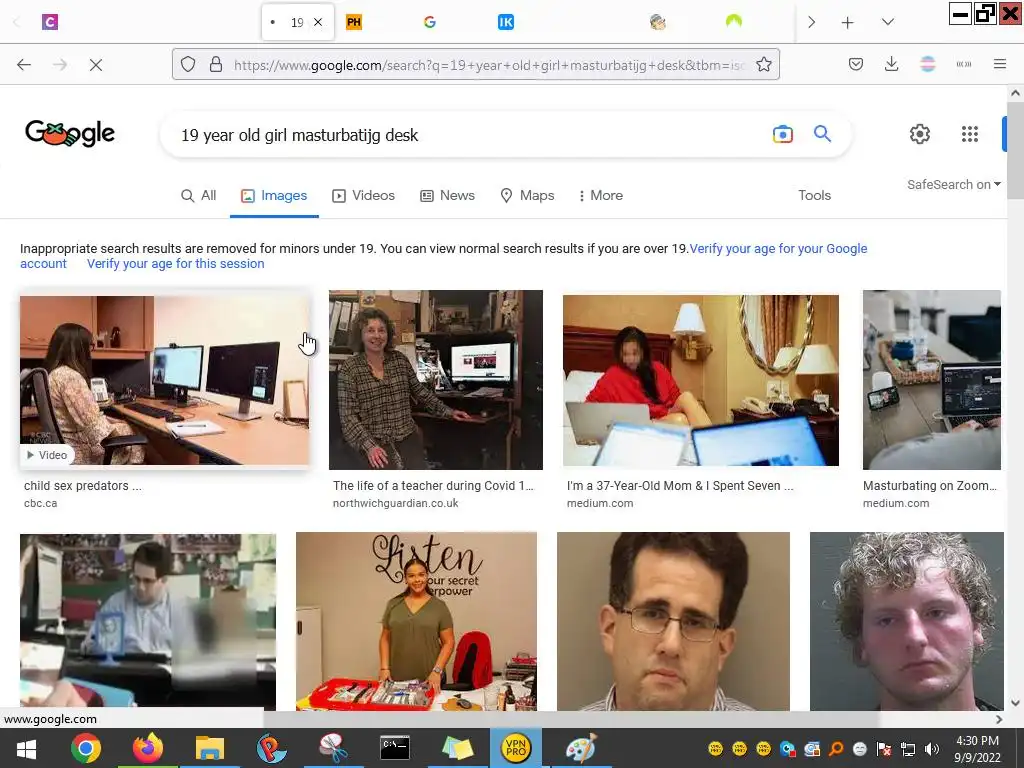Open the tracking protection shield icon
The height and width of the screenshot is (768, 1024).
click(x=188, y=65)
